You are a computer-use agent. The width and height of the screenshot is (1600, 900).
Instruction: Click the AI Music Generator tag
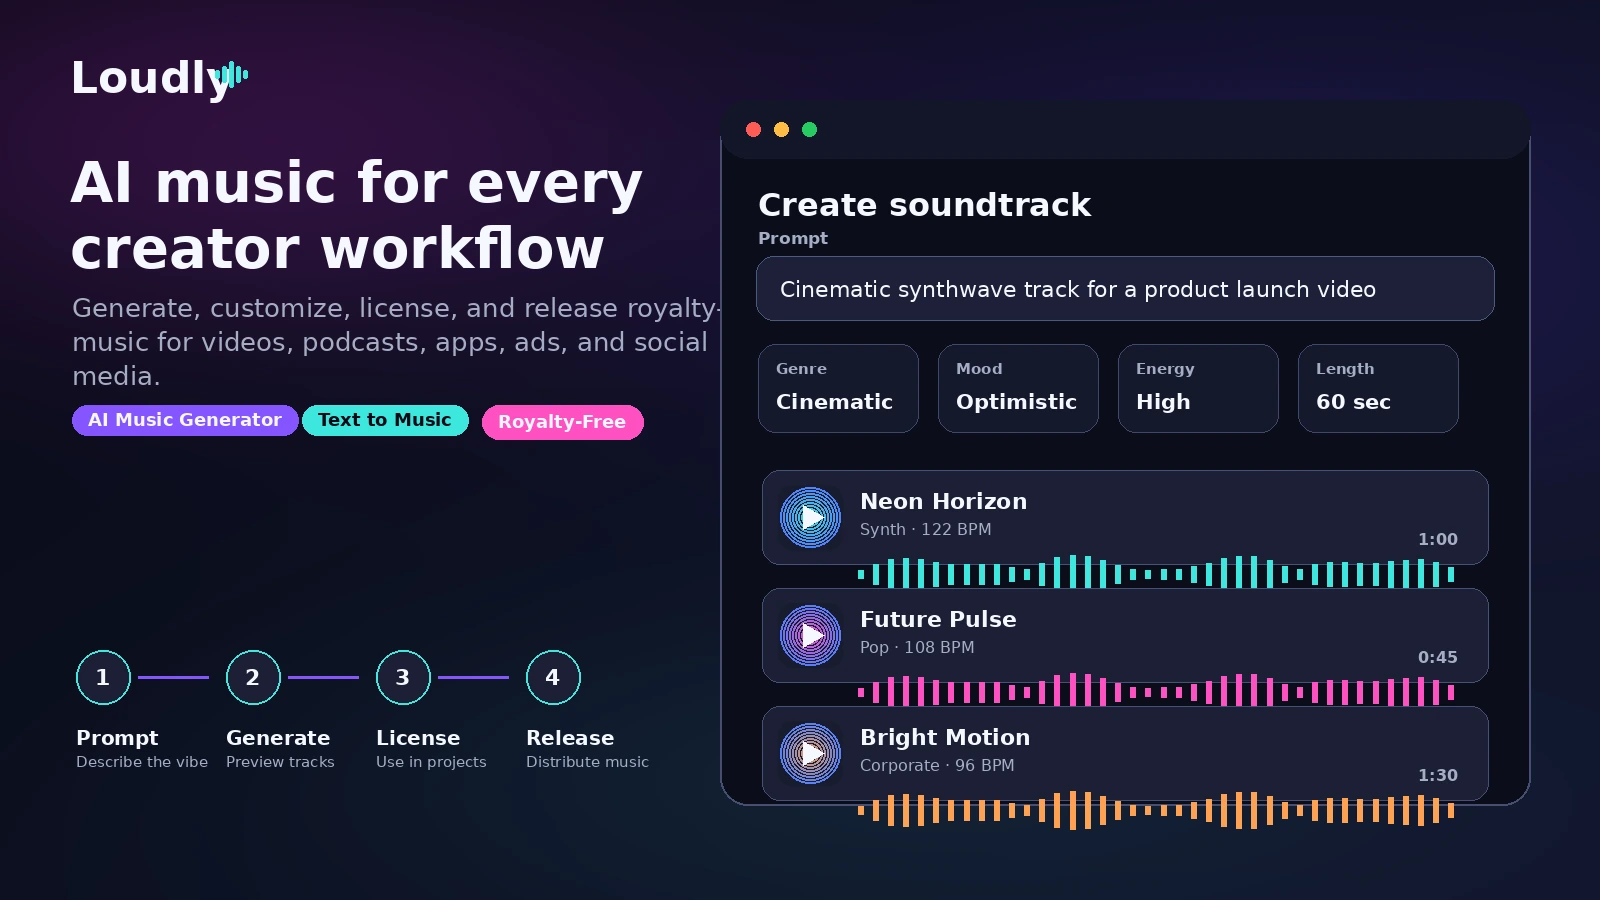click(185, 420)
